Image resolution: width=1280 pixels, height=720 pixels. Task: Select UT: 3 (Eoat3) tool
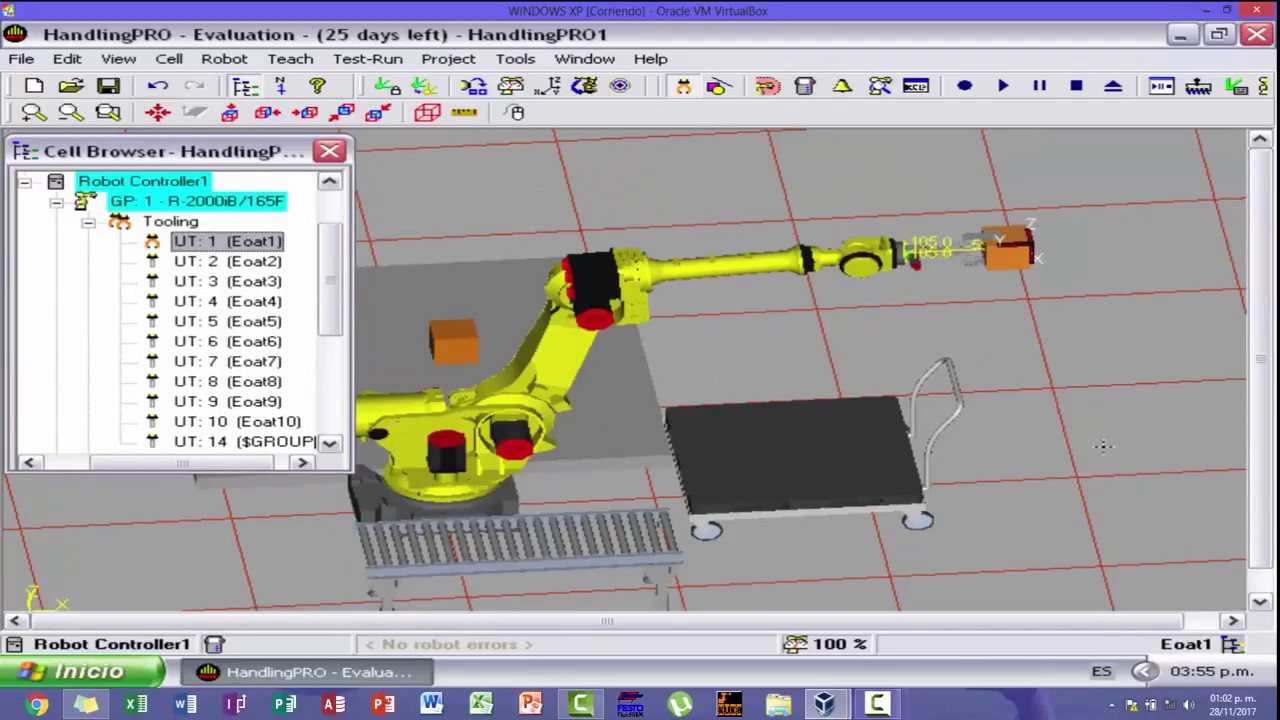point(228,281)
